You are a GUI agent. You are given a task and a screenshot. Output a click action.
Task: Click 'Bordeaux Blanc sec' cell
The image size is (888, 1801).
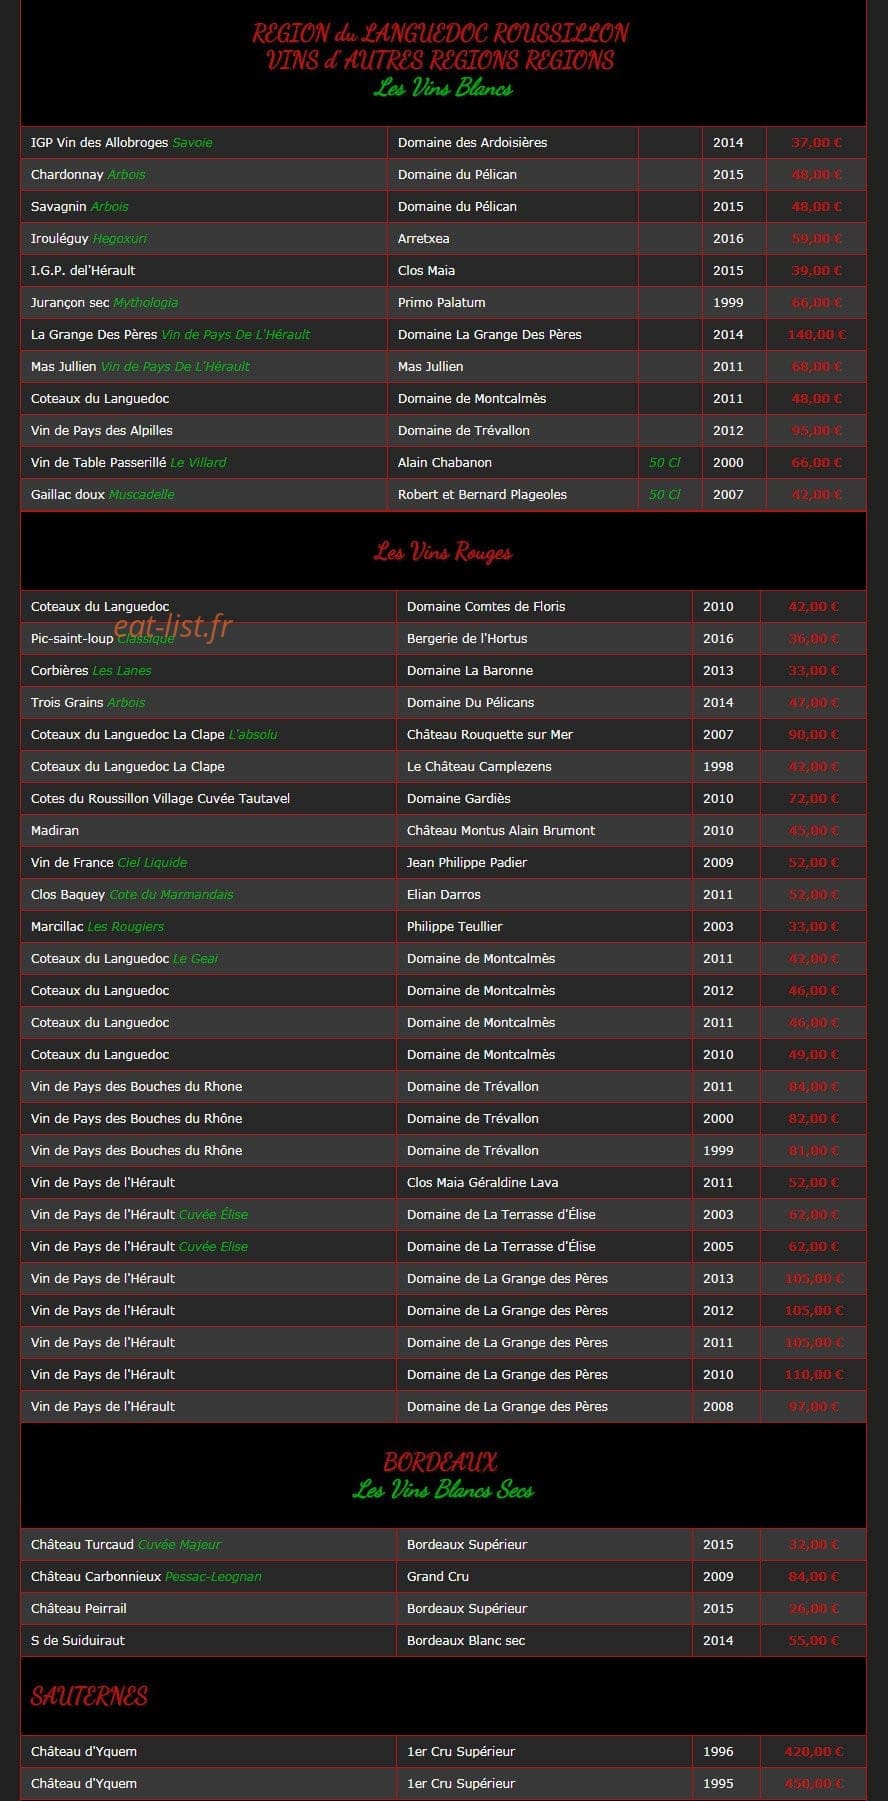[x=466, y=1640]
